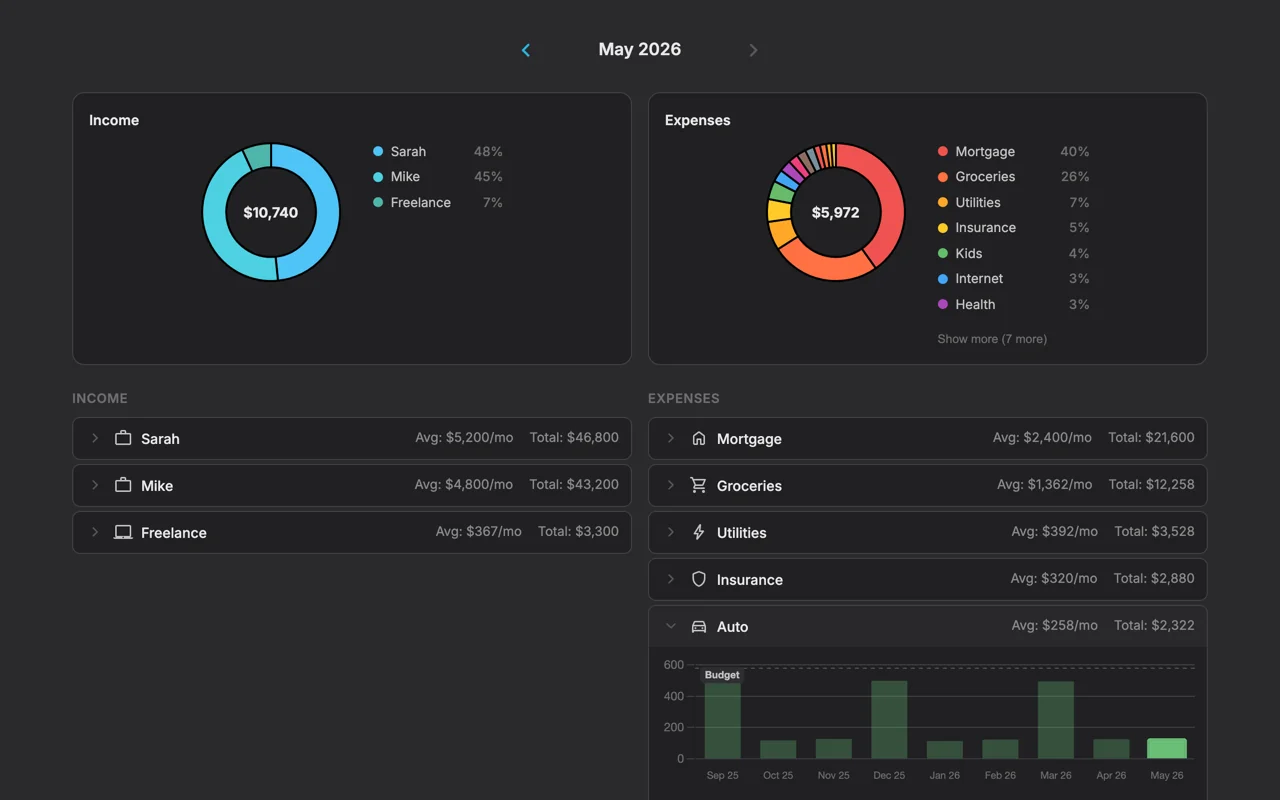Click the Groceries legend color dot
The height and width of the screenshot is (800, 1280).
tap(943, 177)
